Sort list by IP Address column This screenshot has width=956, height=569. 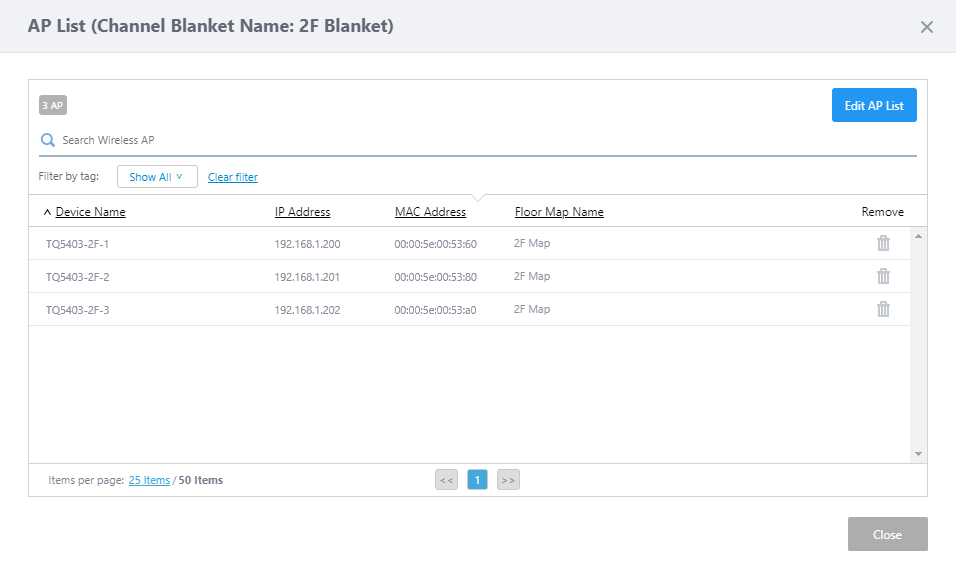click(302, 212)
